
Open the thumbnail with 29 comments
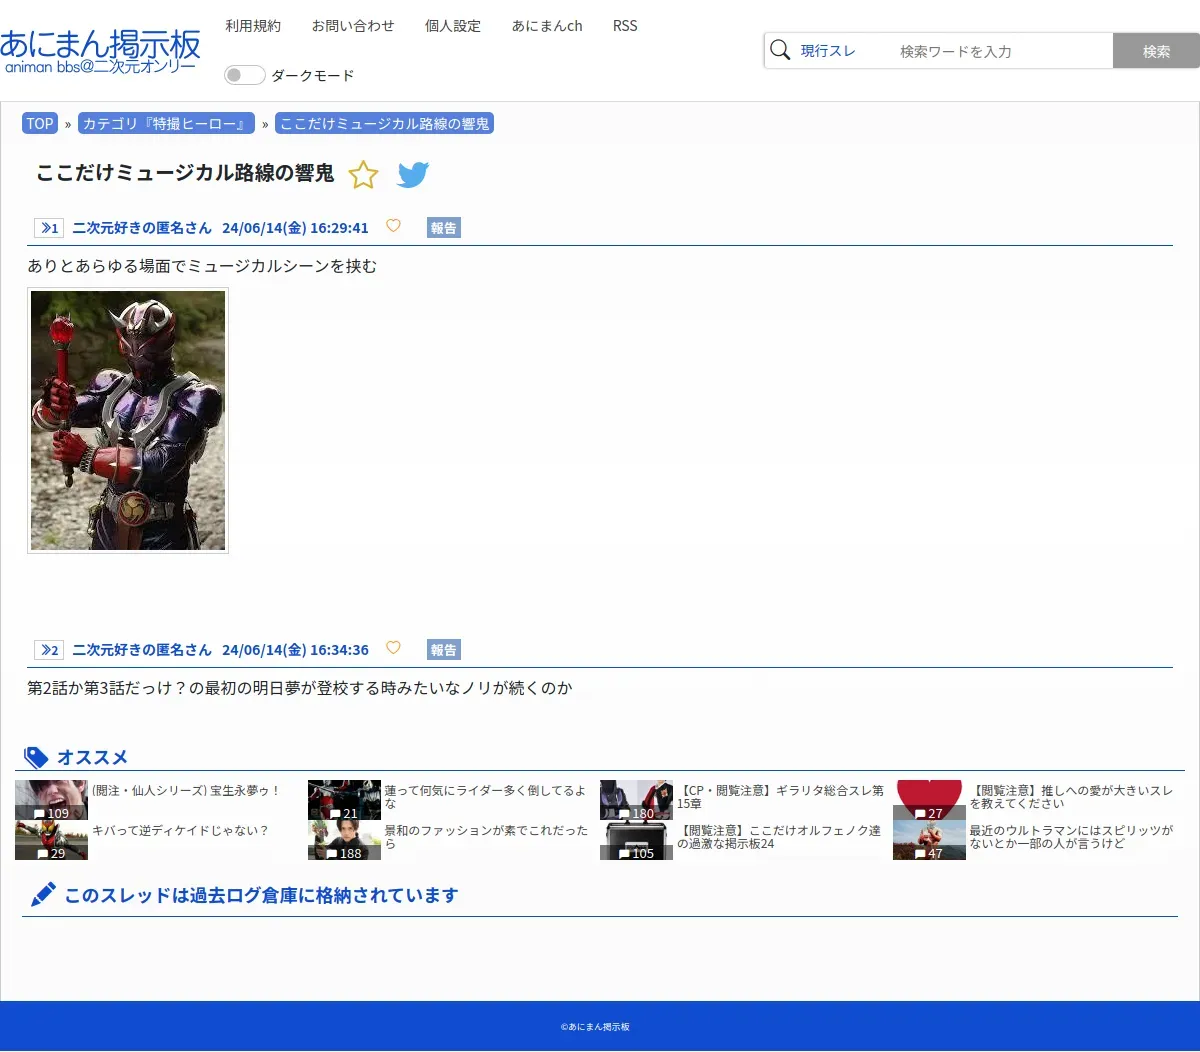[51, 840]
